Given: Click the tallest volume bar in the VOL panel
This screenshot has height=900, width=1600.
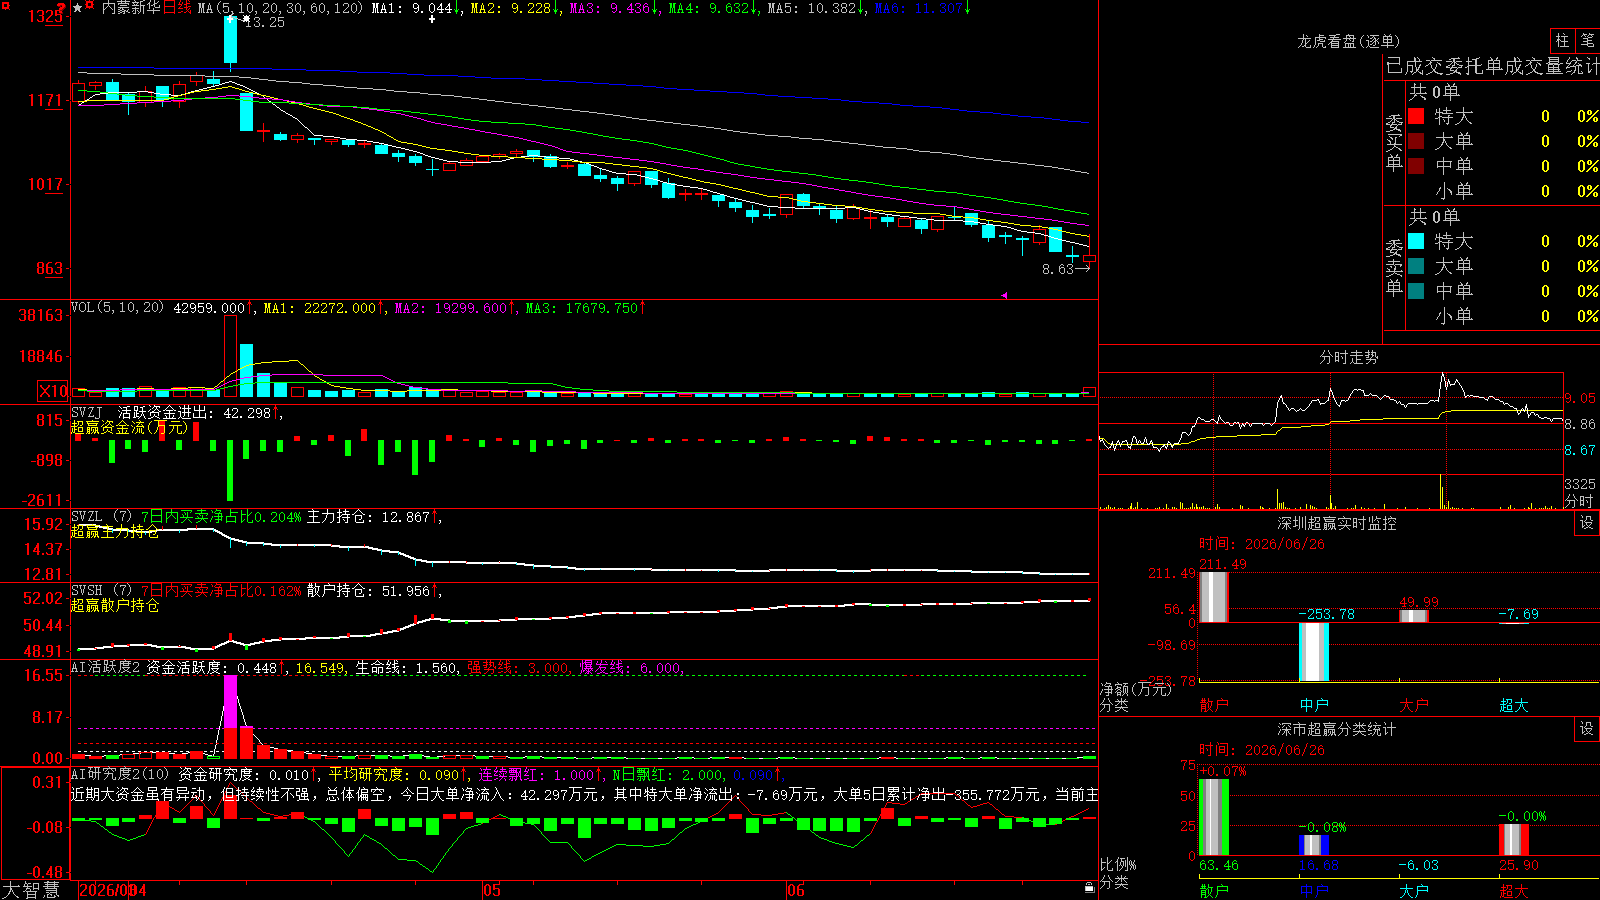Looking at the screenshot, I should [231, 356].
